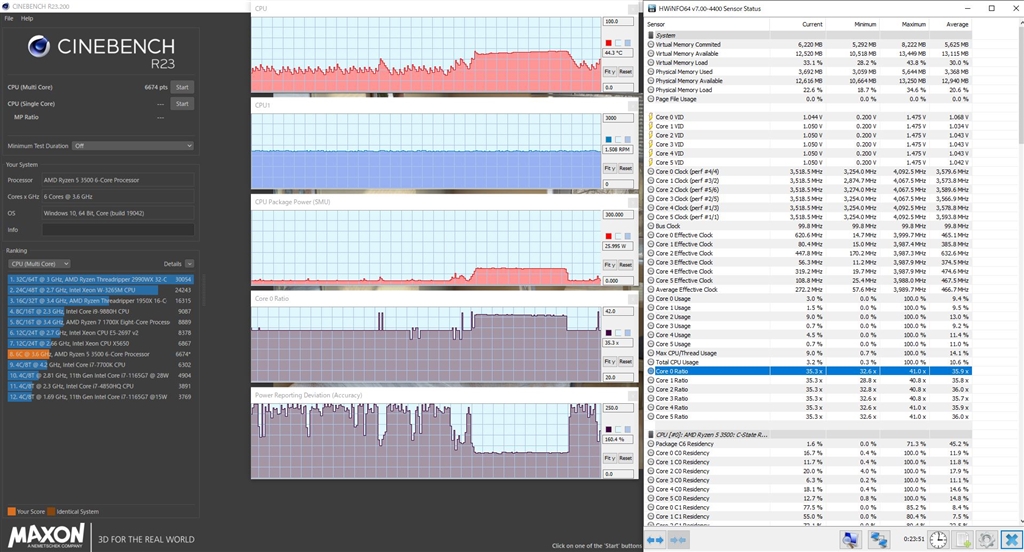Click Fit y on the CPU Package Power graph

tap(609, 265)
